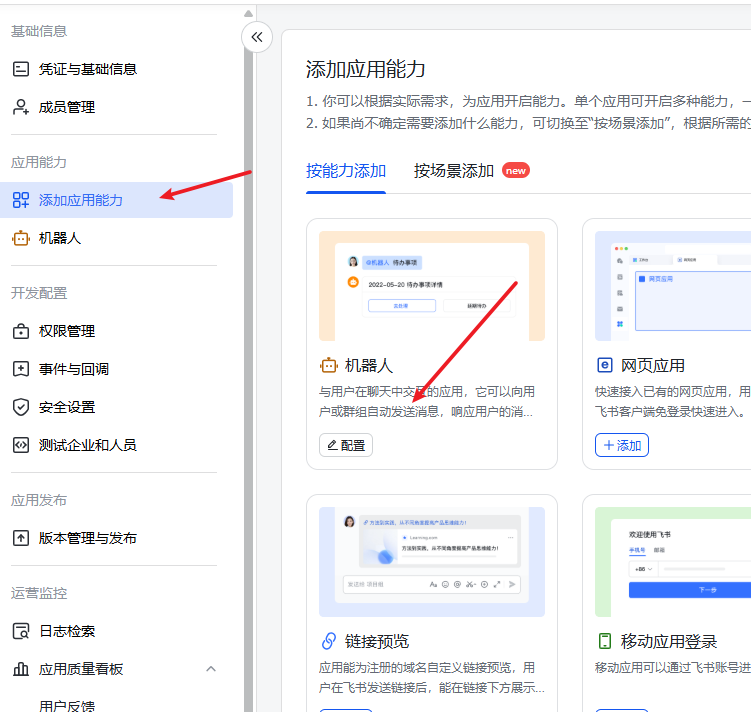Click the 网页应用 card icon
Screen dimensions: 751x712
[604, 365]
